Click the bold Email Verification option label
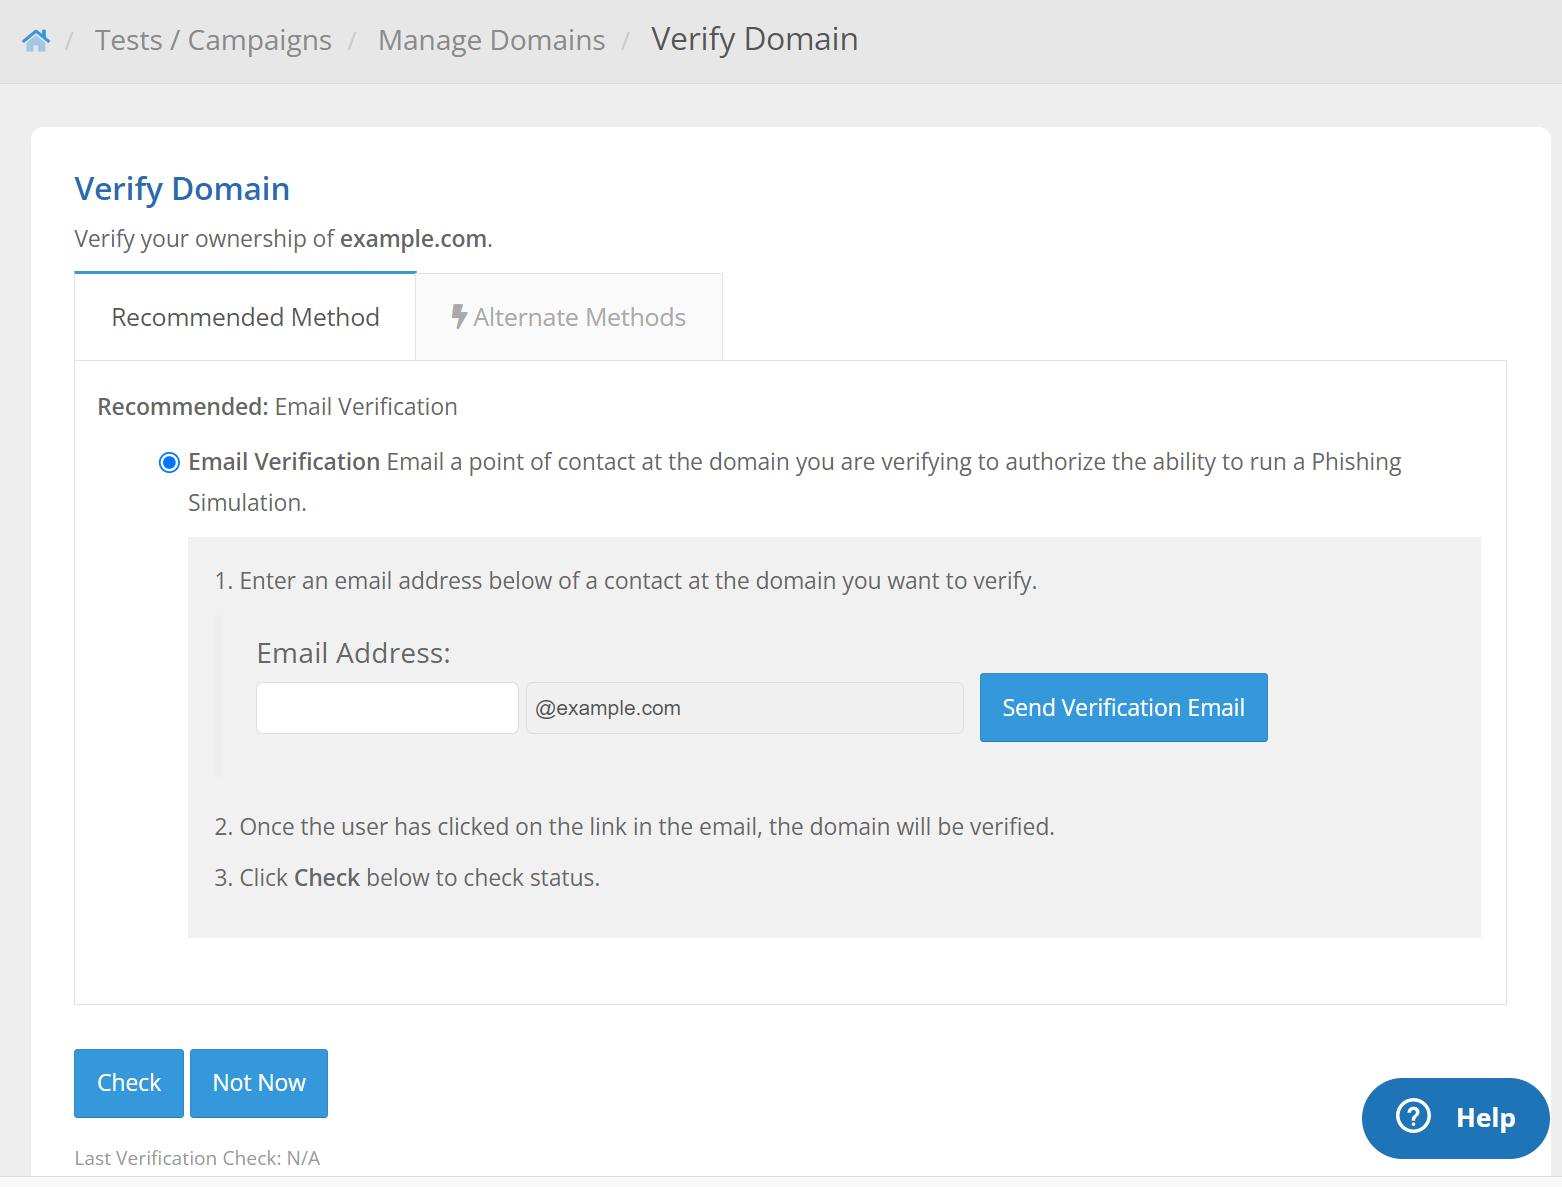The height and width of the screenshot is (1187, 1562). (284, 462)
